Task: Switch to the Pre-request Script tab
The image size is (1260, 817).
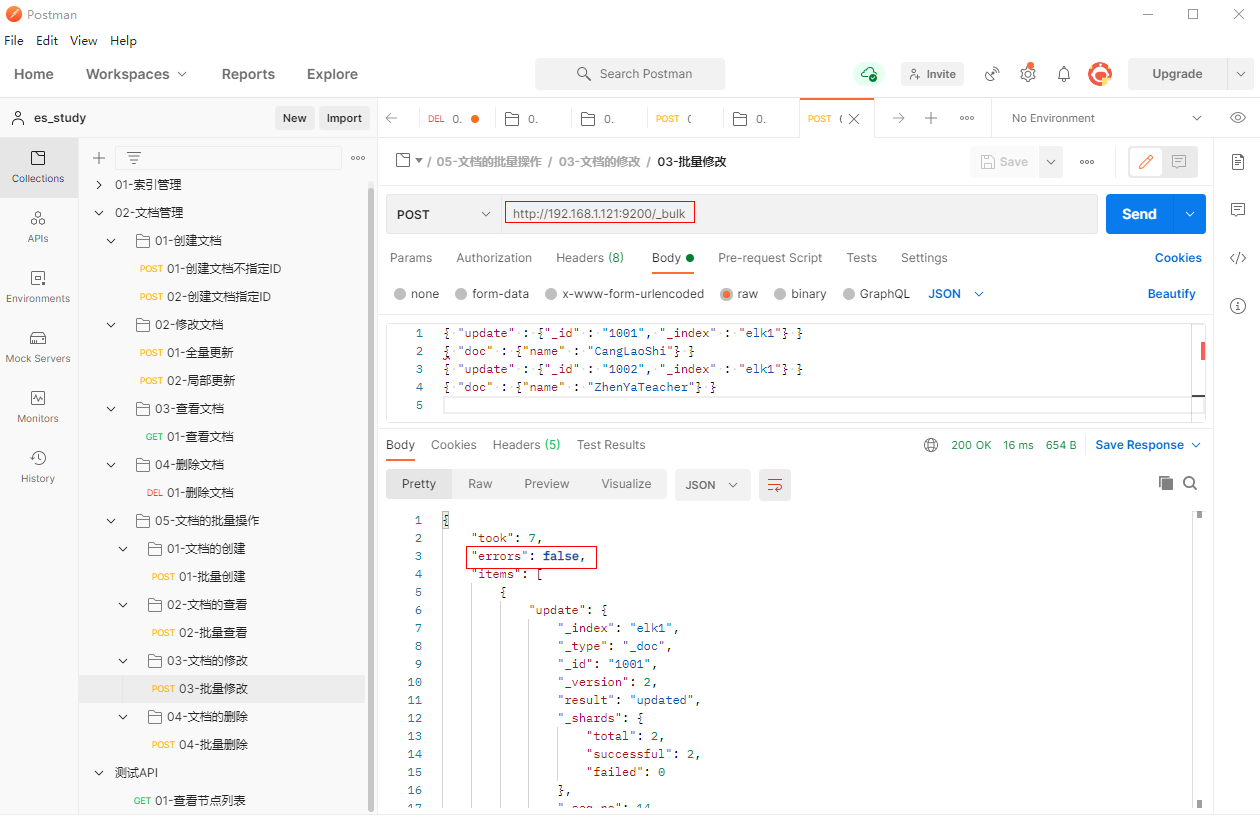Action: point(770,258)
